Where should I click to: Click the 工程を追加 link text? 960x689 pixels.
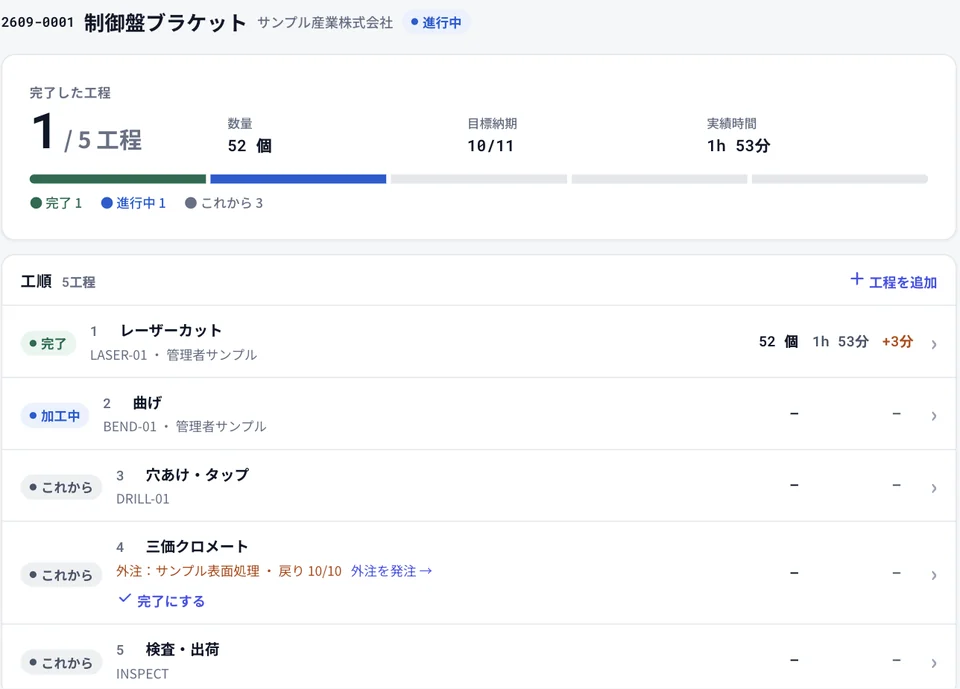pyautogui.click(x=903, y=282)
